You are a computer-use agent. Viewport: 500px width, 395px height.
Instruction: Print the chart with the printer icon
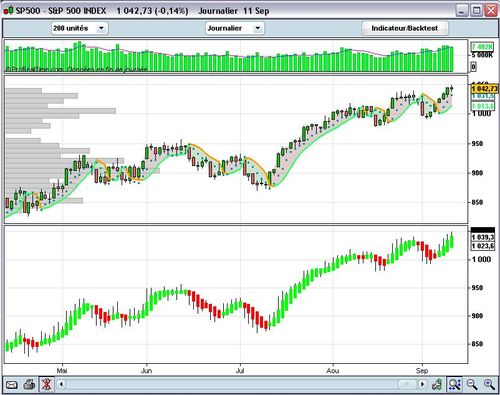(29, 385)
